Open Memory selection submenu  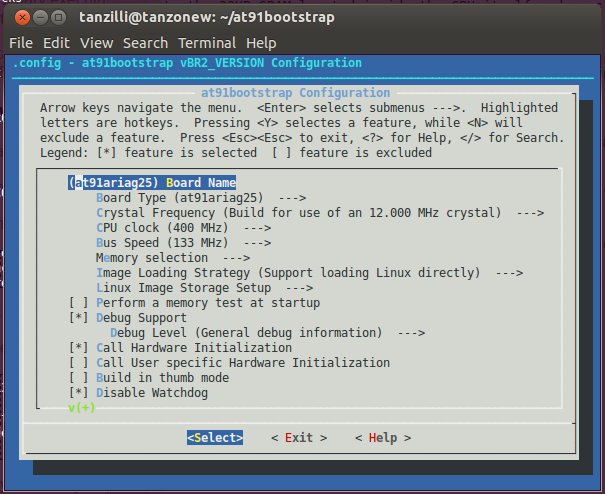coord(173,258)
